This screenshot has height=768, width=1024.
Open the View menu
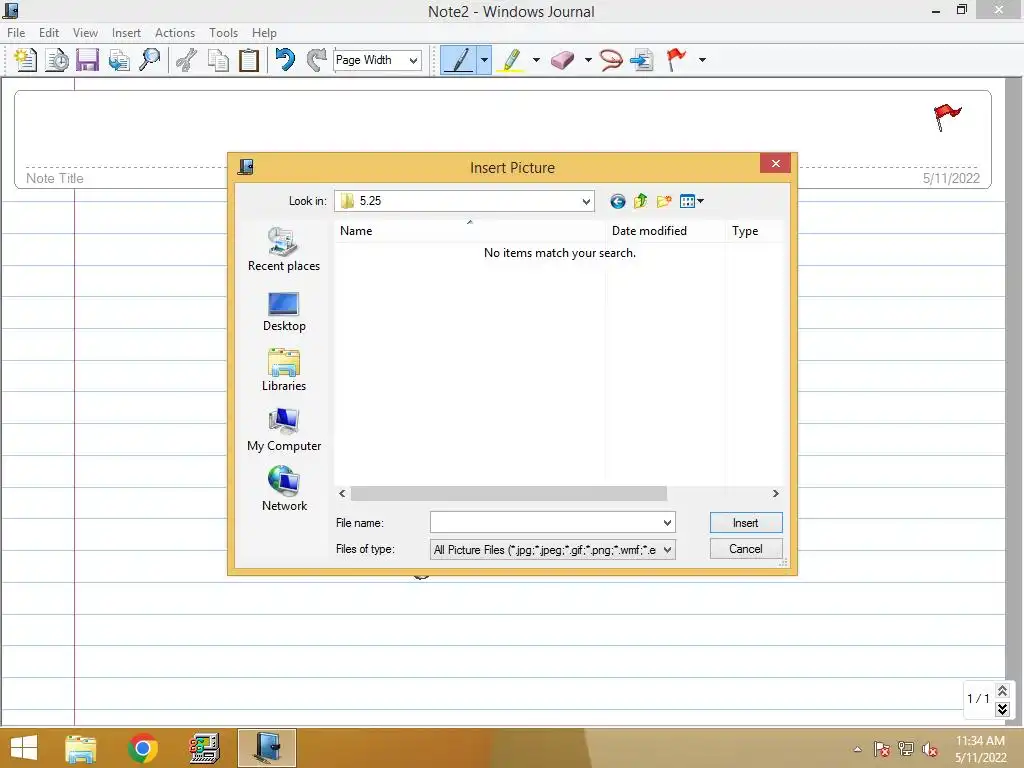click(85, 33)
